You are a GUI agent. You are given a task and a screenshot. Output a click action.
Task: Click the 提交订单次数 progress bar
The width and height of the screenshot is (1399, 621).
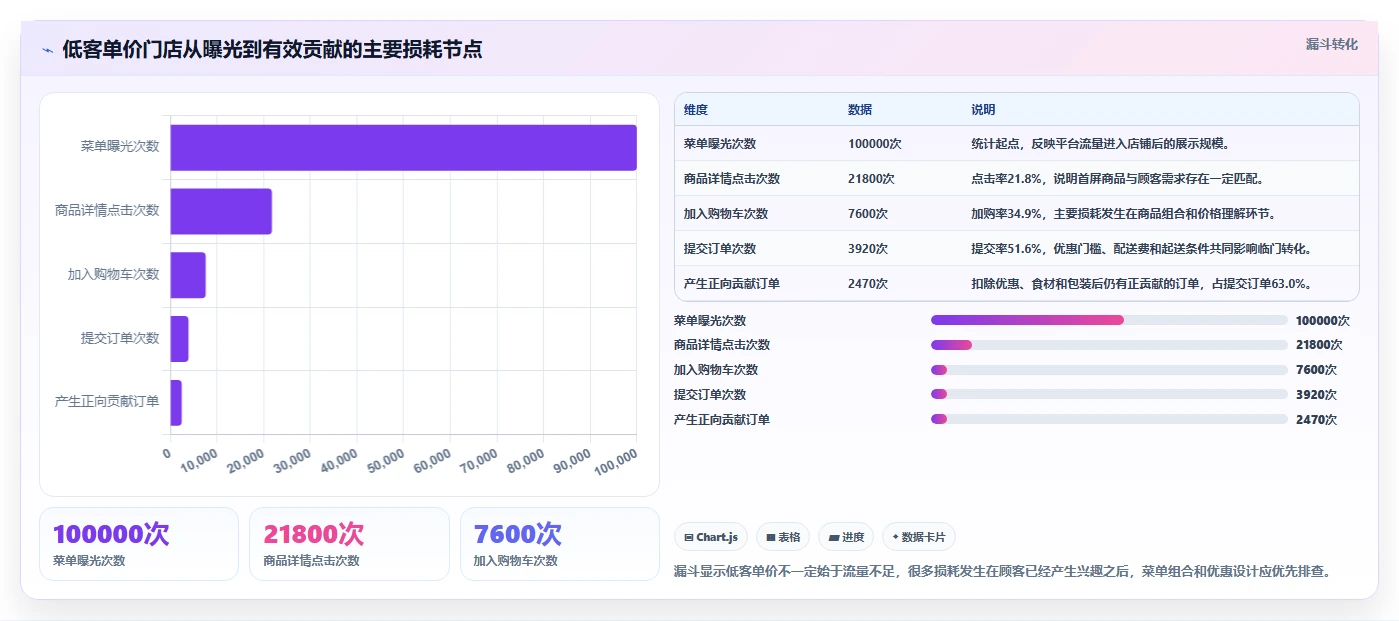(x=1109, y=395)
